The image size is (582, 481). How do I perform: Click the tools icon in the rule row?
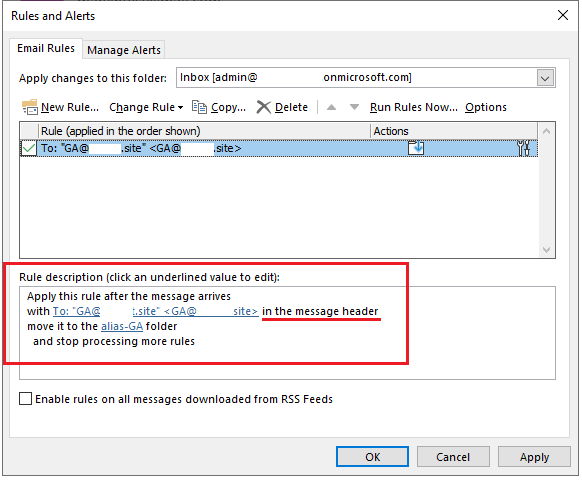click(x=524, y=148)
